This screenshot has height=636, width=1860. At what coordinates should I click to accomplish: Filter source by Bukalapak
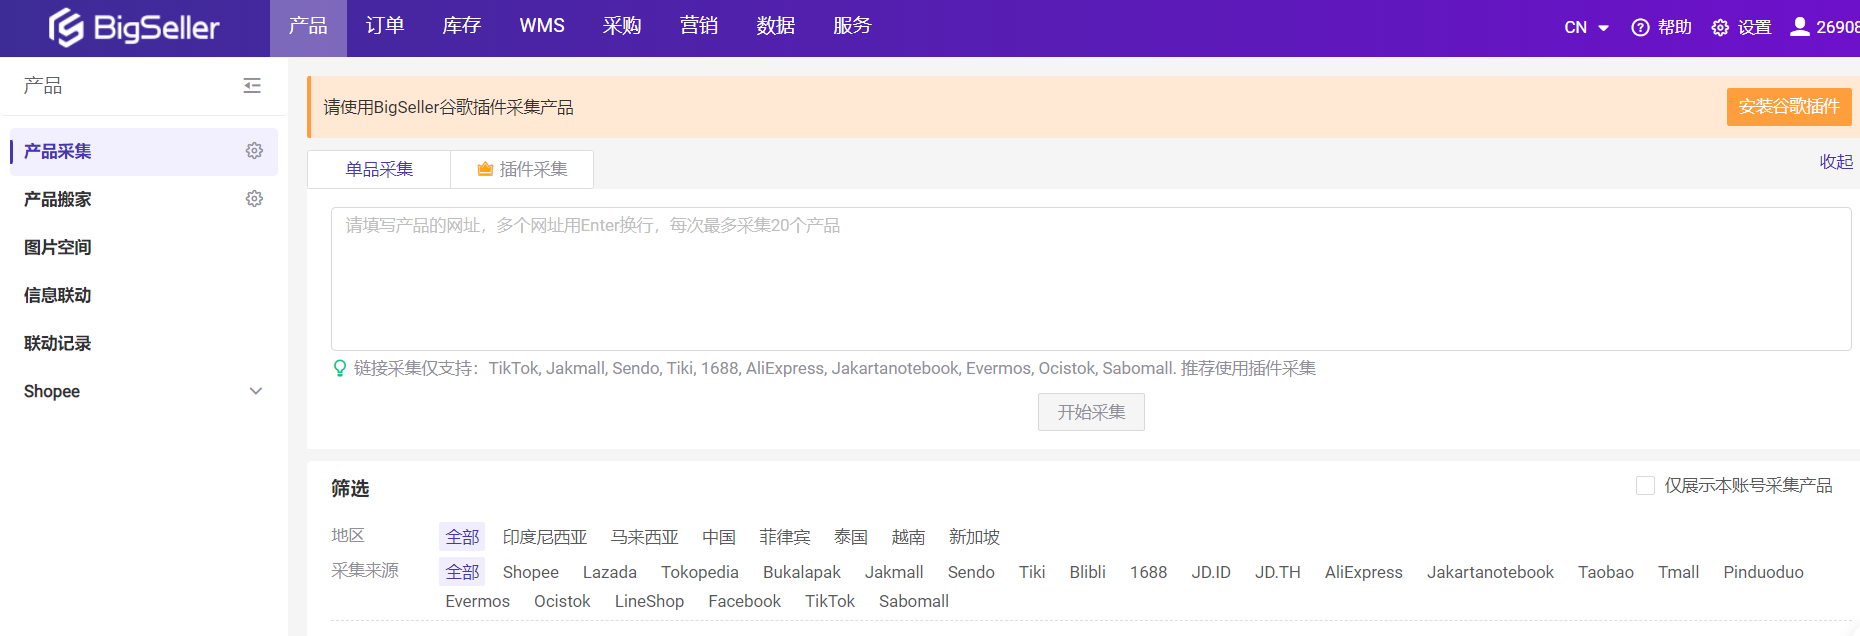[802, 572]
